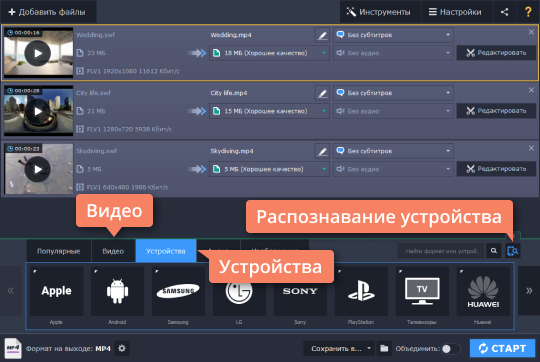Click Edit (Редактировать) for Skydiving.mp4

pyautogui.click(x=496, y=169)
